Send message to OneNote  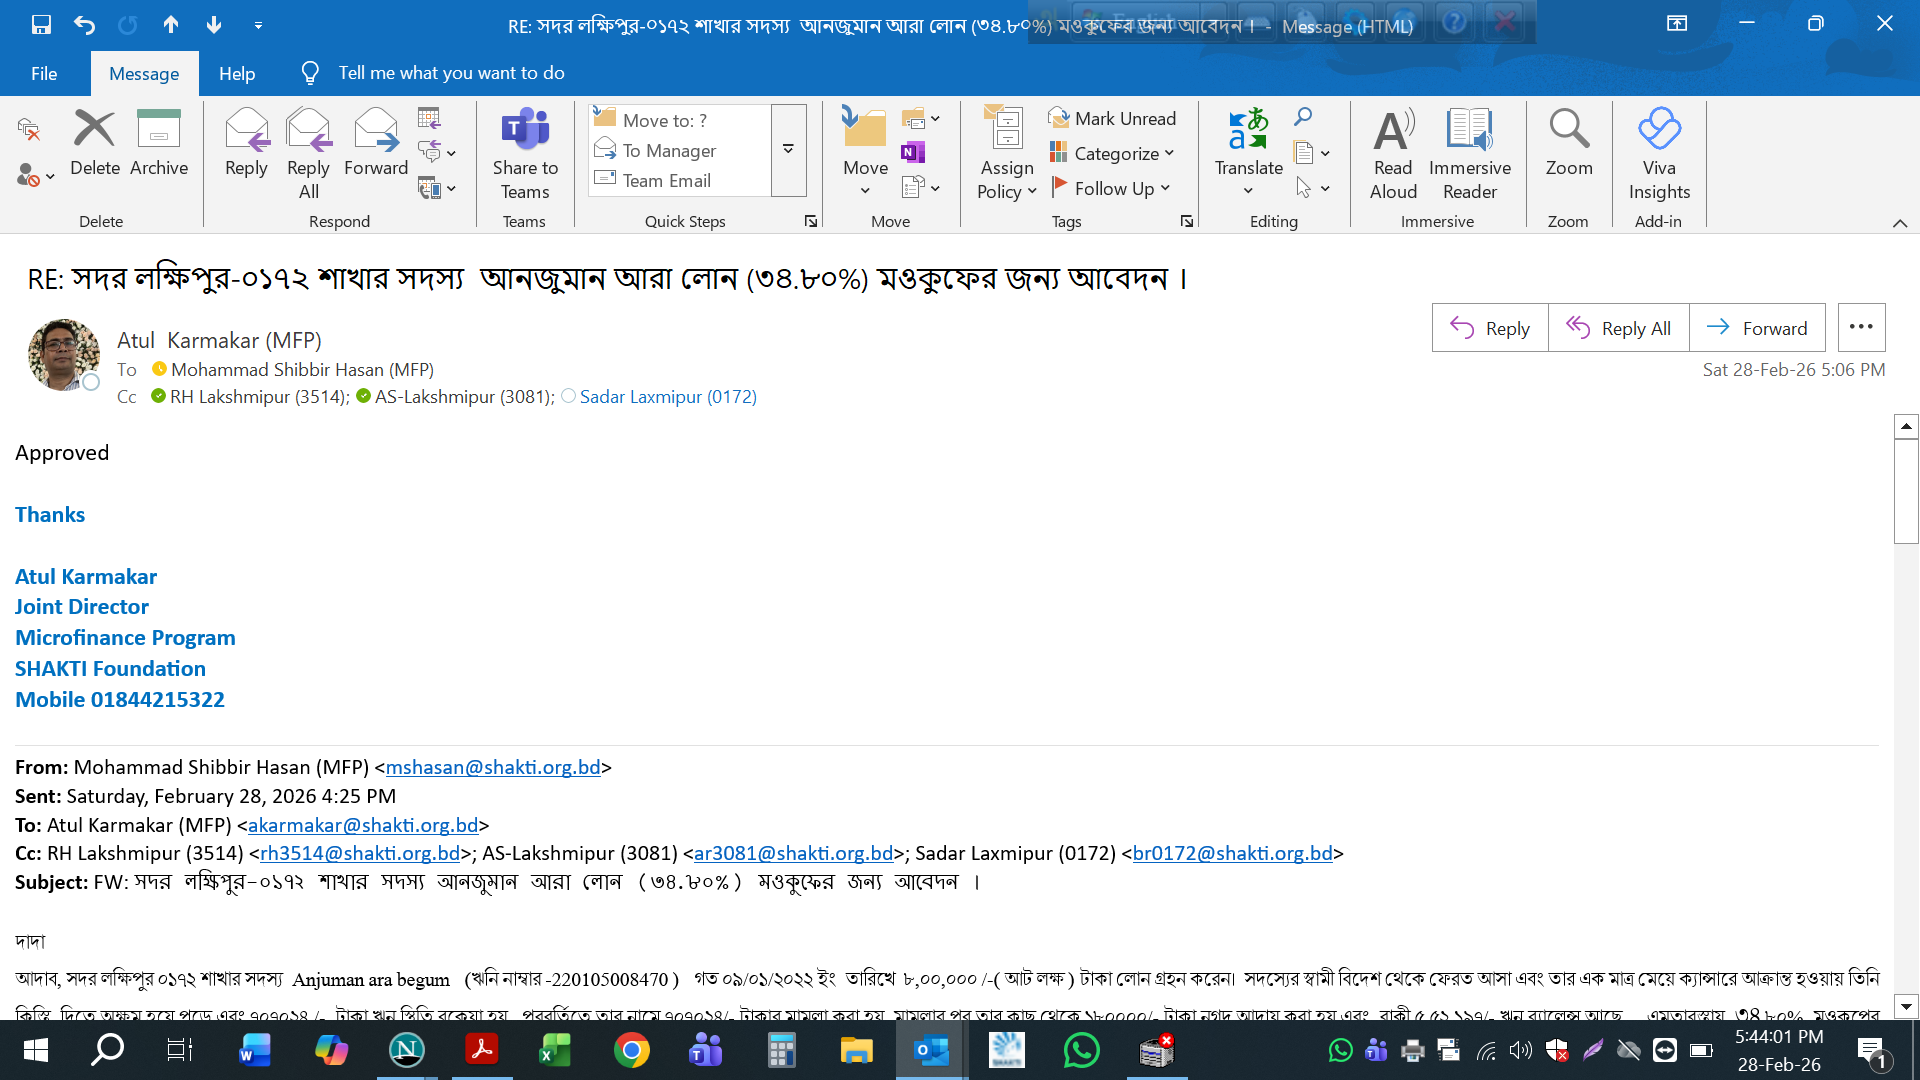click(x=912, y=152)
